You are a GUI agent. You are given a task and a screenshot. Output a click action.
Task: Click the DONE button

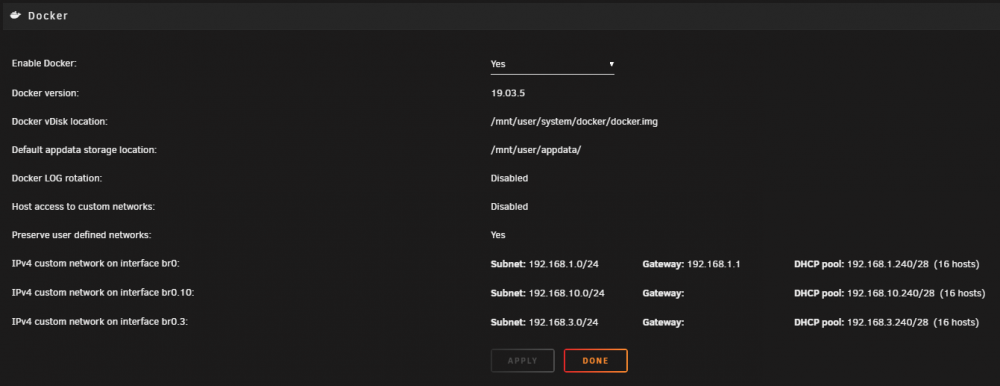pyautogui.click(x=596, y=360)
